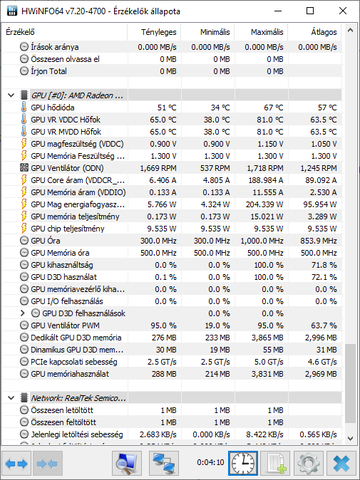This screenshot has width=360, height=480.
Task: Collapse the Network: RealTek Semico... group
Action: [x=11, y=398]
